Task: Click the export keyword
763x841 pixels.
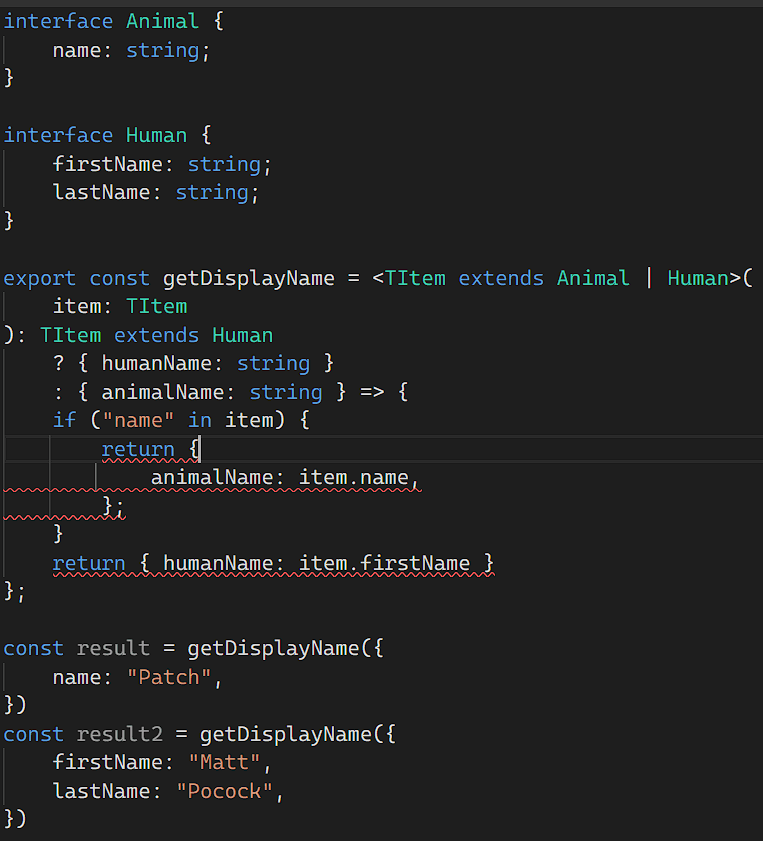Action: point(40,278)
